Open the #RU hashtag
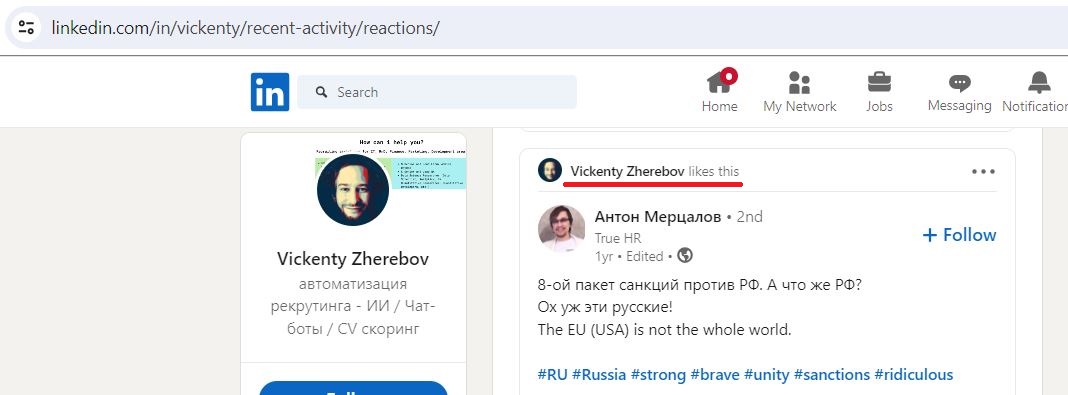Image resolution: width=1068 pixels, height=395 pixels. (x=552, y=375)
